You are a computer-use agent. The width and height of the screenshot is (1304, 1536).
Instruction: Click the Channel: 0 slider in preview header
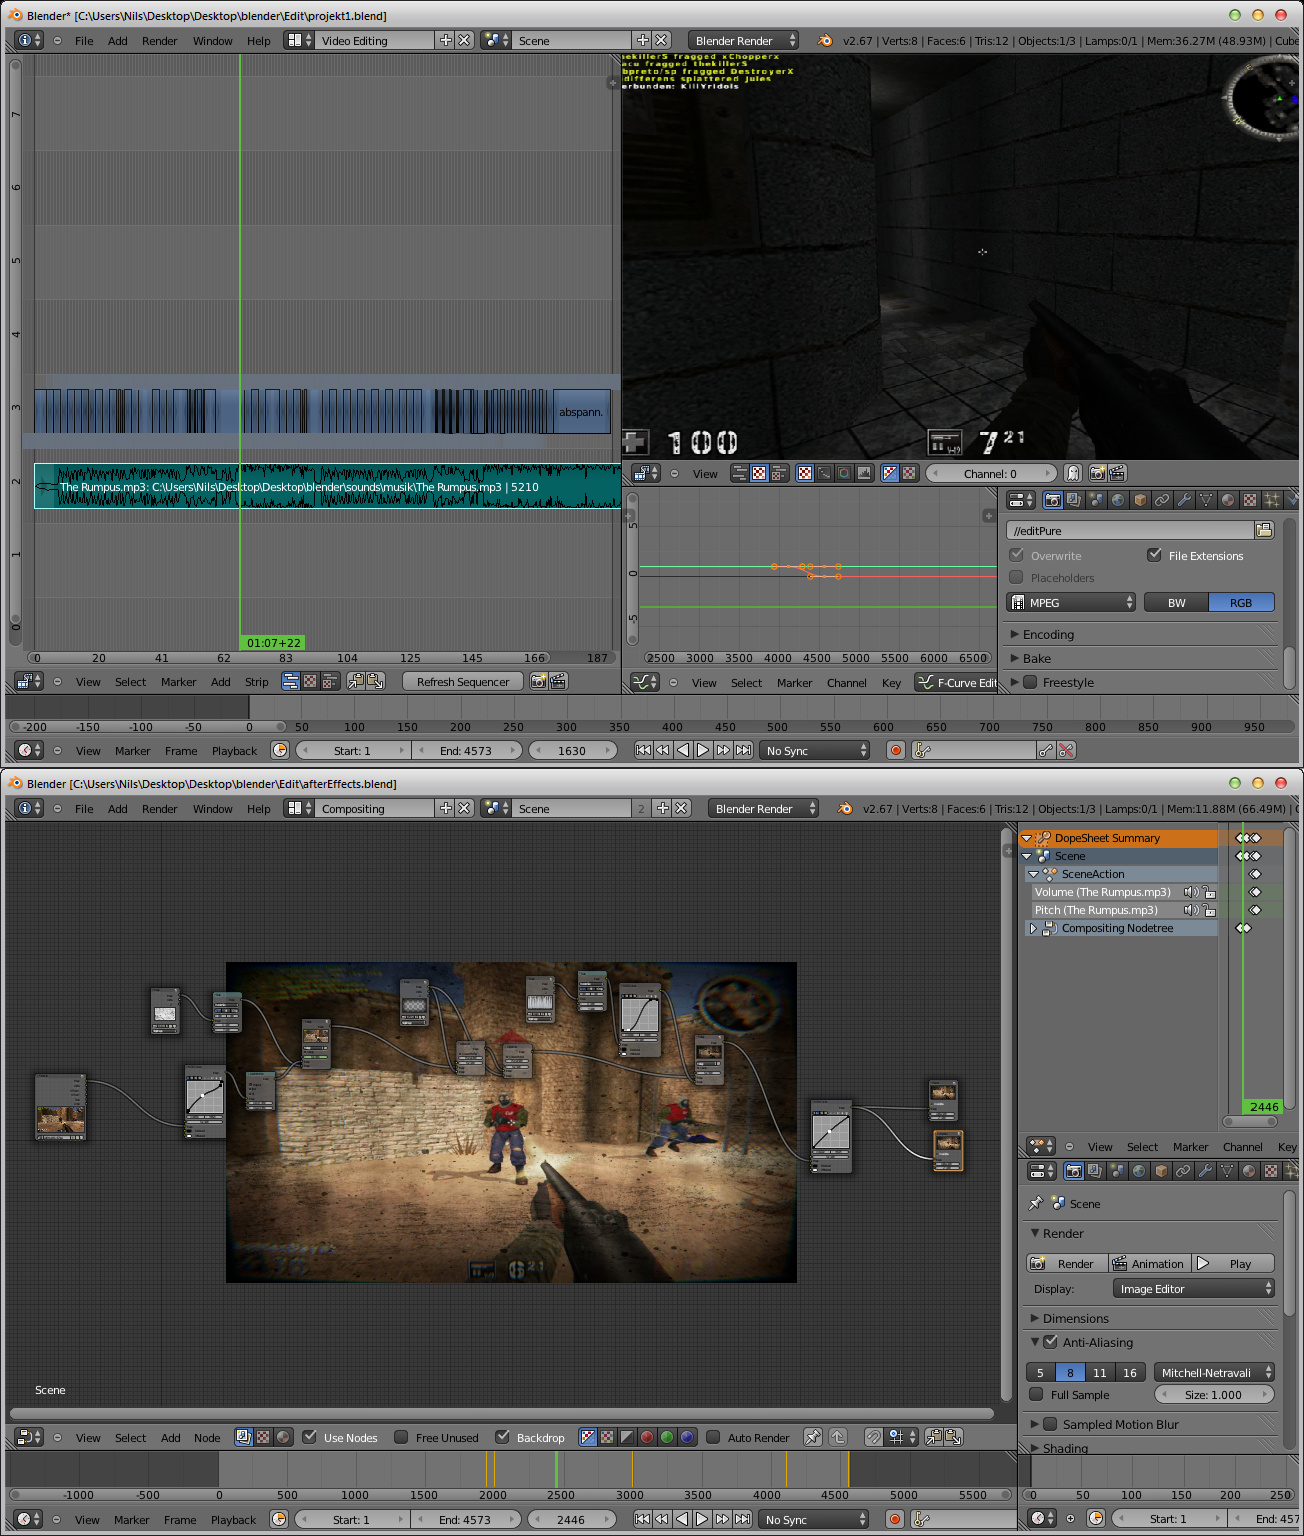tap(991, 473)
